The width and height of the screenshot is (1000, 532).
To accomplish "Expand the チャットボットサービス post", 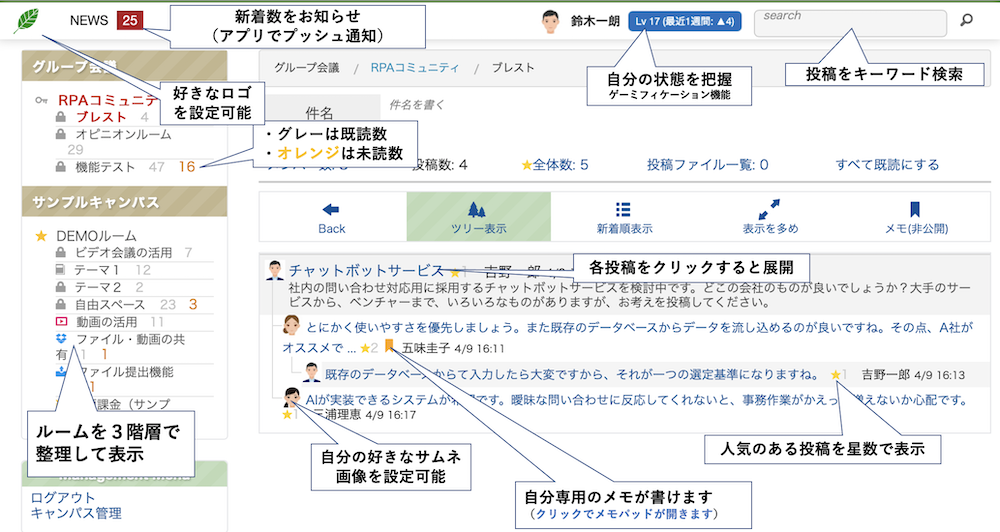I will click(365, 270).
